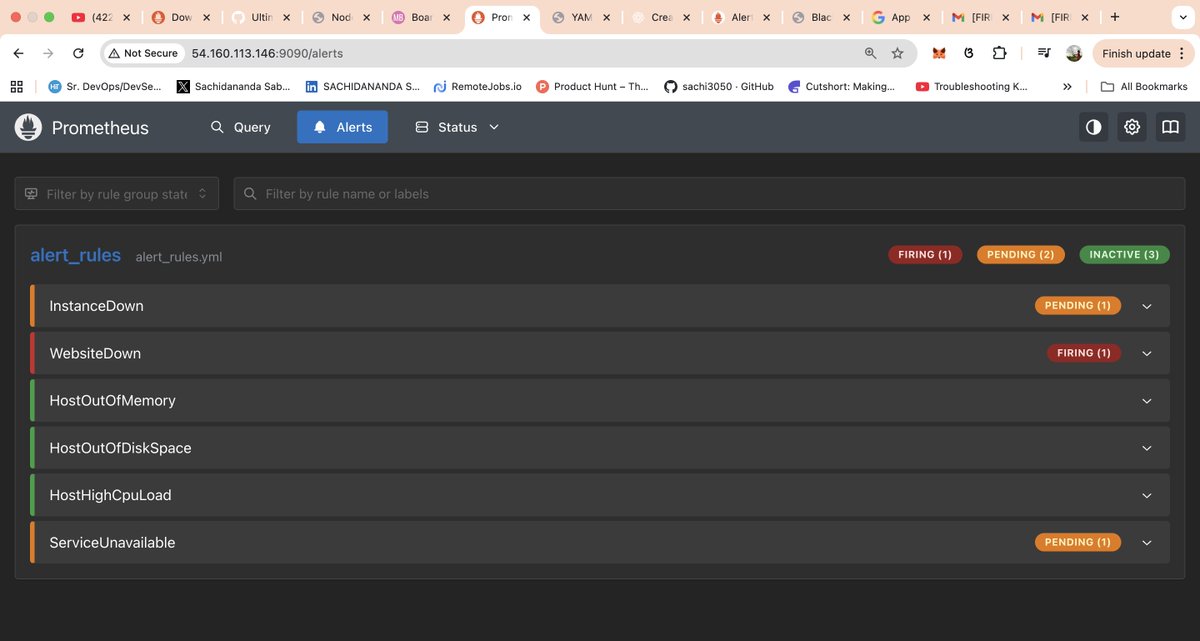Click the alert_rules group title
1200x641 pixels.
(76, 255)
